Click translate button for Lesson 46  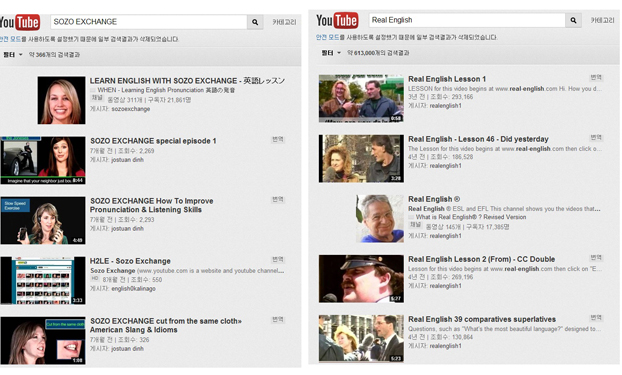[x=596, y=137]
